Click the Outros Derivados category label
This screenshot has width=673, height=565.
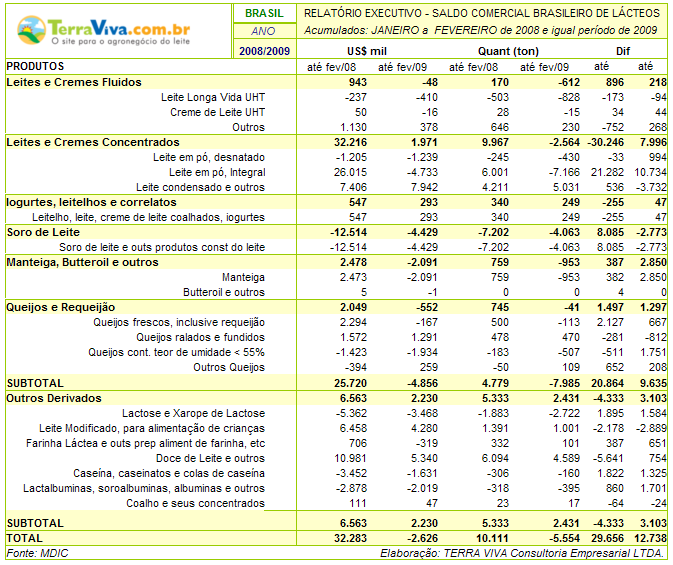tap(54, 398)
